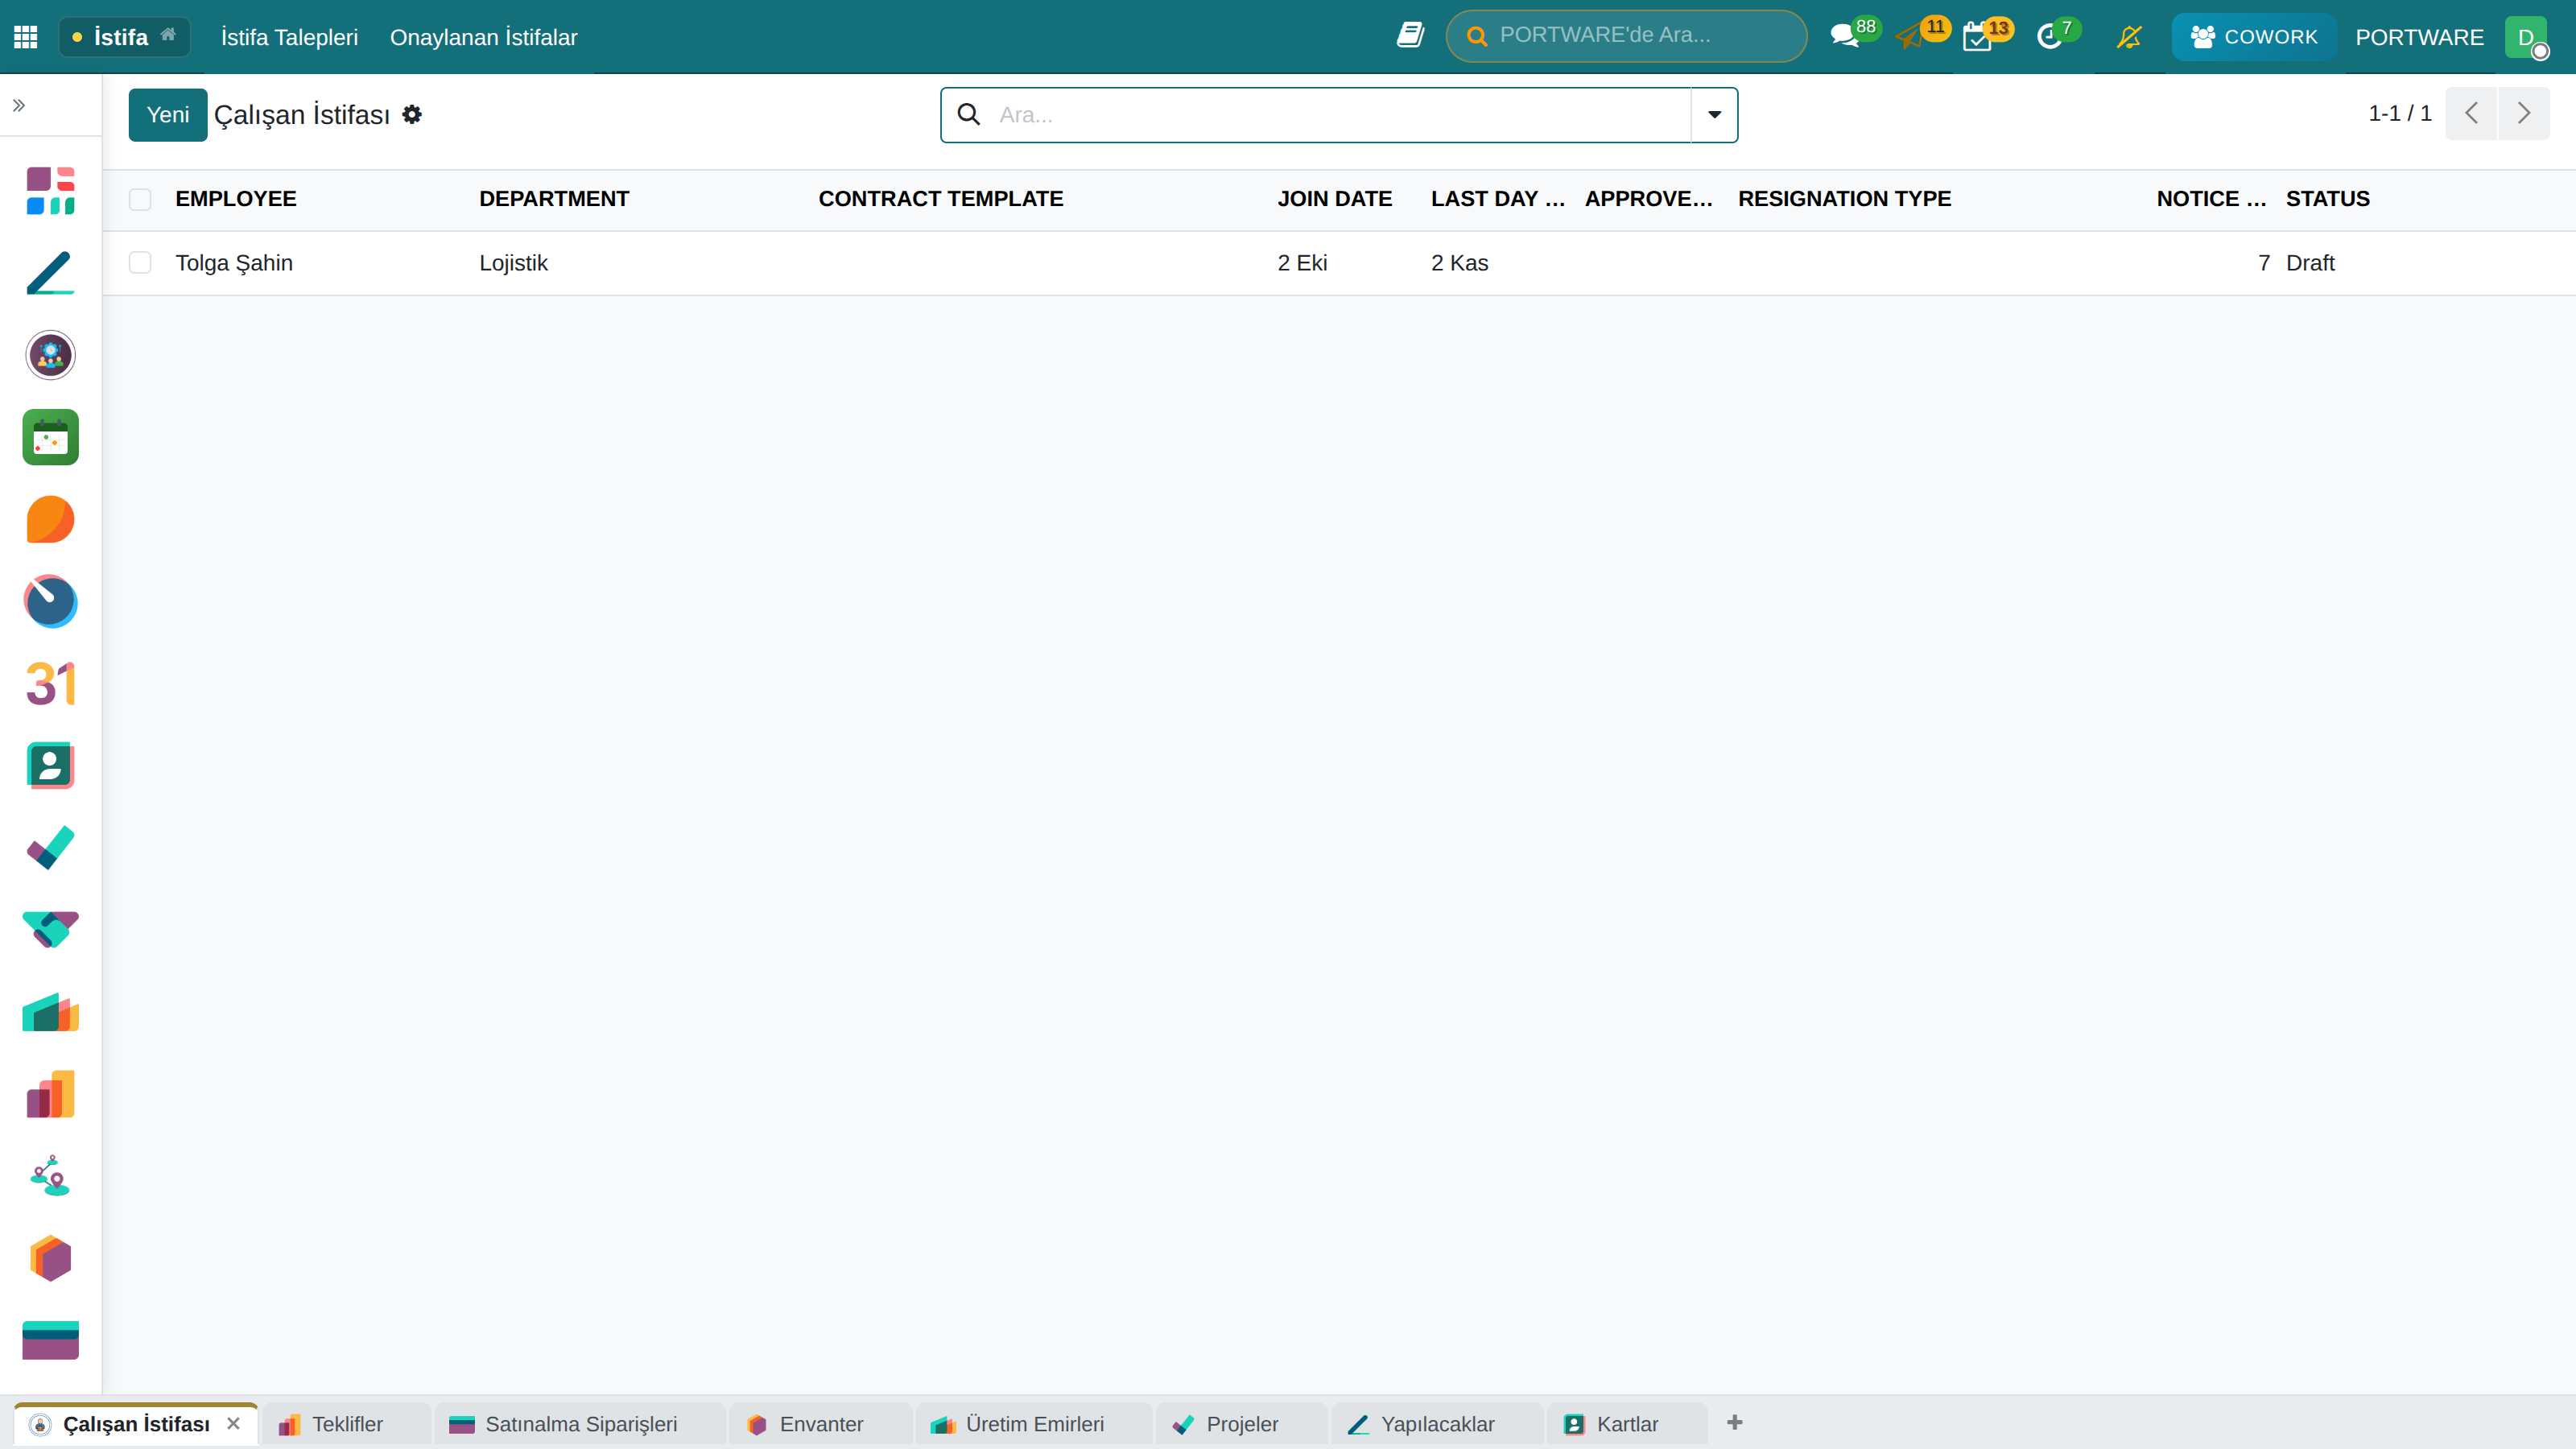Viewport: 2576px width, 1449px height.
Task: Open the orange hexagon Inventory sidebar icon
Action: pyautogui.click(x=50, y=1258)
